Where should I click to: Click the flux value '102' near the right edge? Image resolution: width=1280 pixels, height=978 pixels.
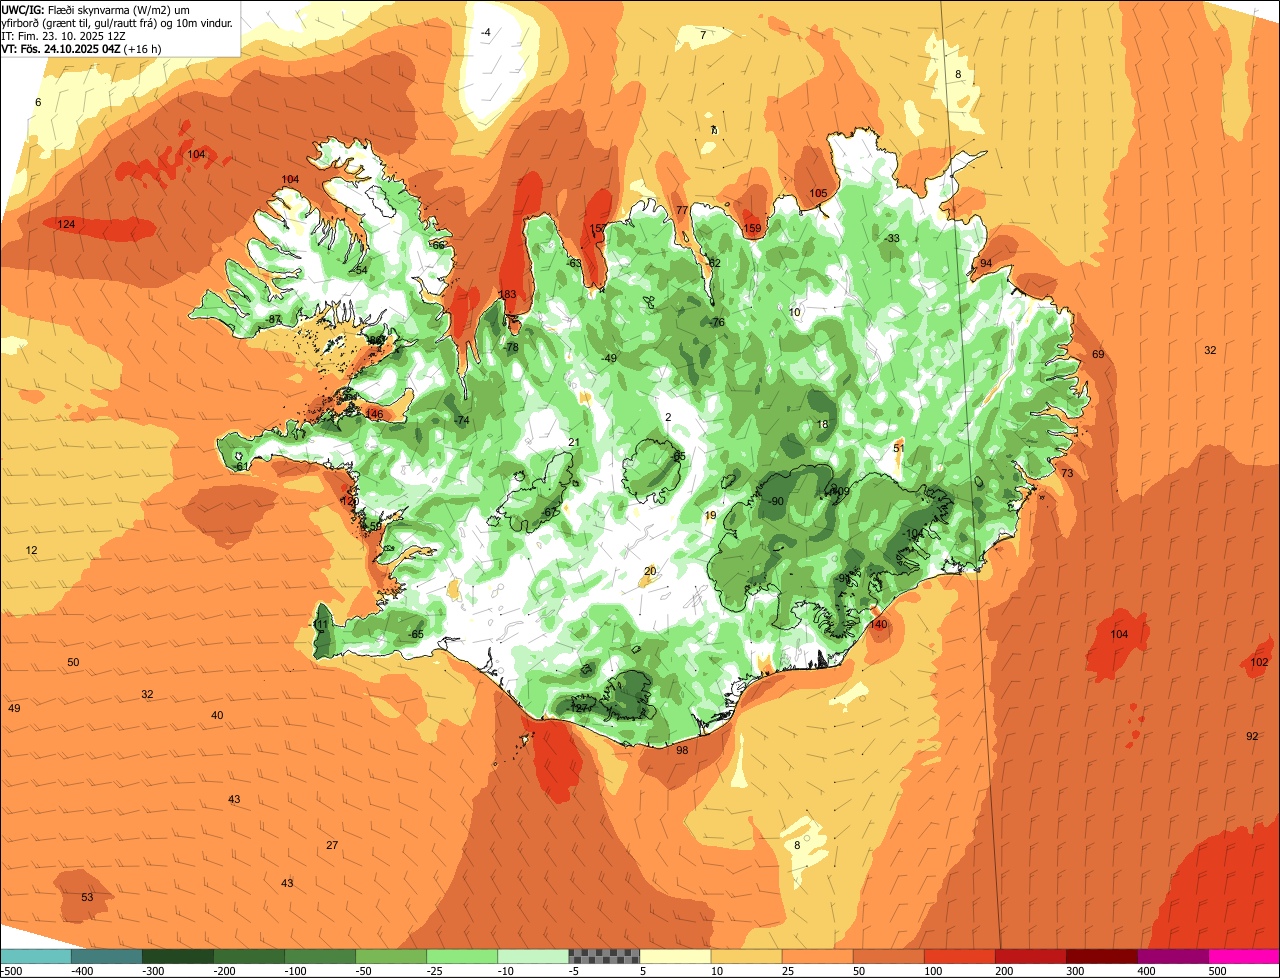click(1260, 662)
